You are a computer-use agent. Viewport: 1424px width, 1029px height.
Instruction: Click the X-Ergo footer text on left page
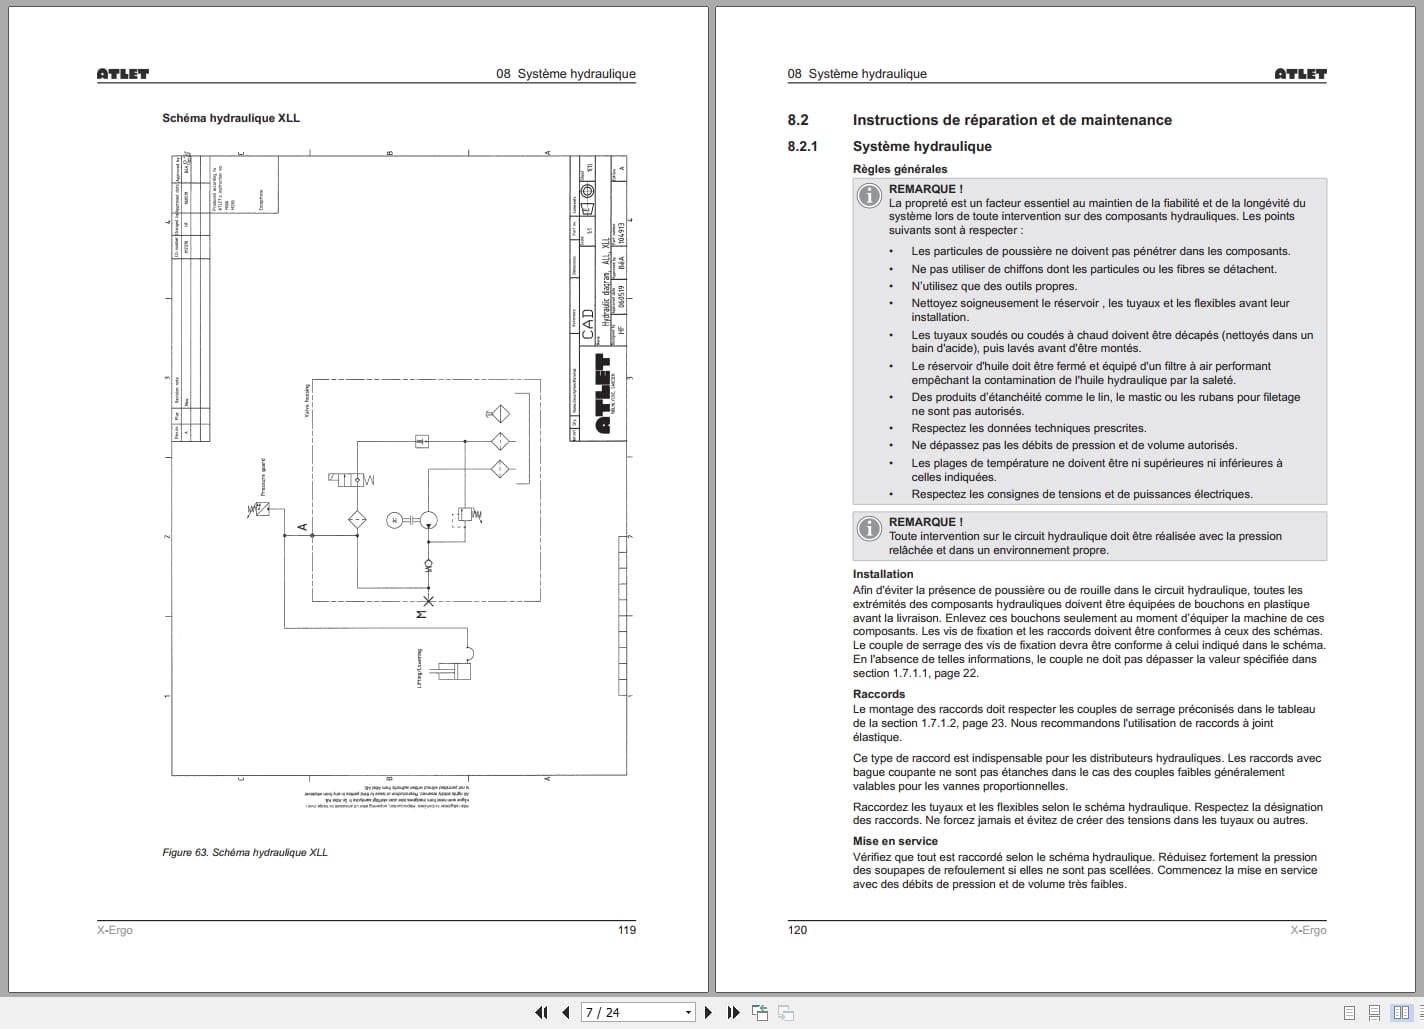(x=114, y=930)
